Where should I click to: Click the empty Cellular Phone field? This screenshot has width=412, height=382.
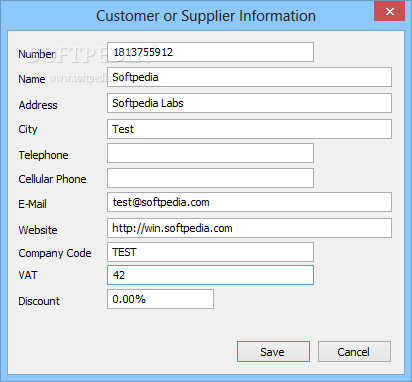(210, 178)
